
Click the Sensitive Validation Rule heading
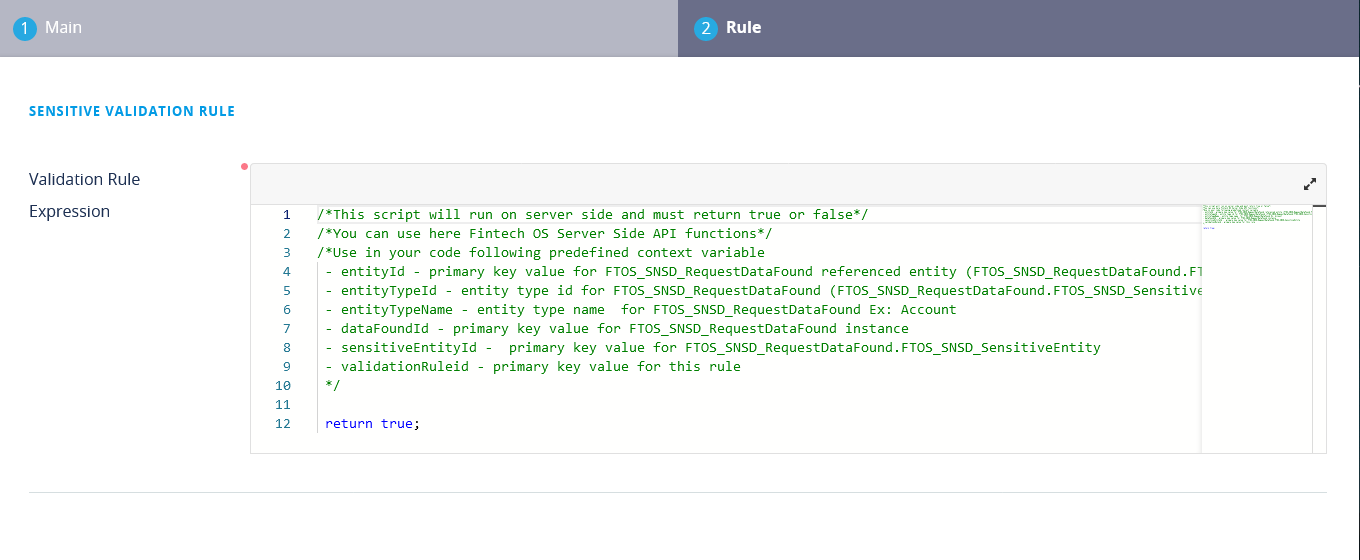(132, 111)
